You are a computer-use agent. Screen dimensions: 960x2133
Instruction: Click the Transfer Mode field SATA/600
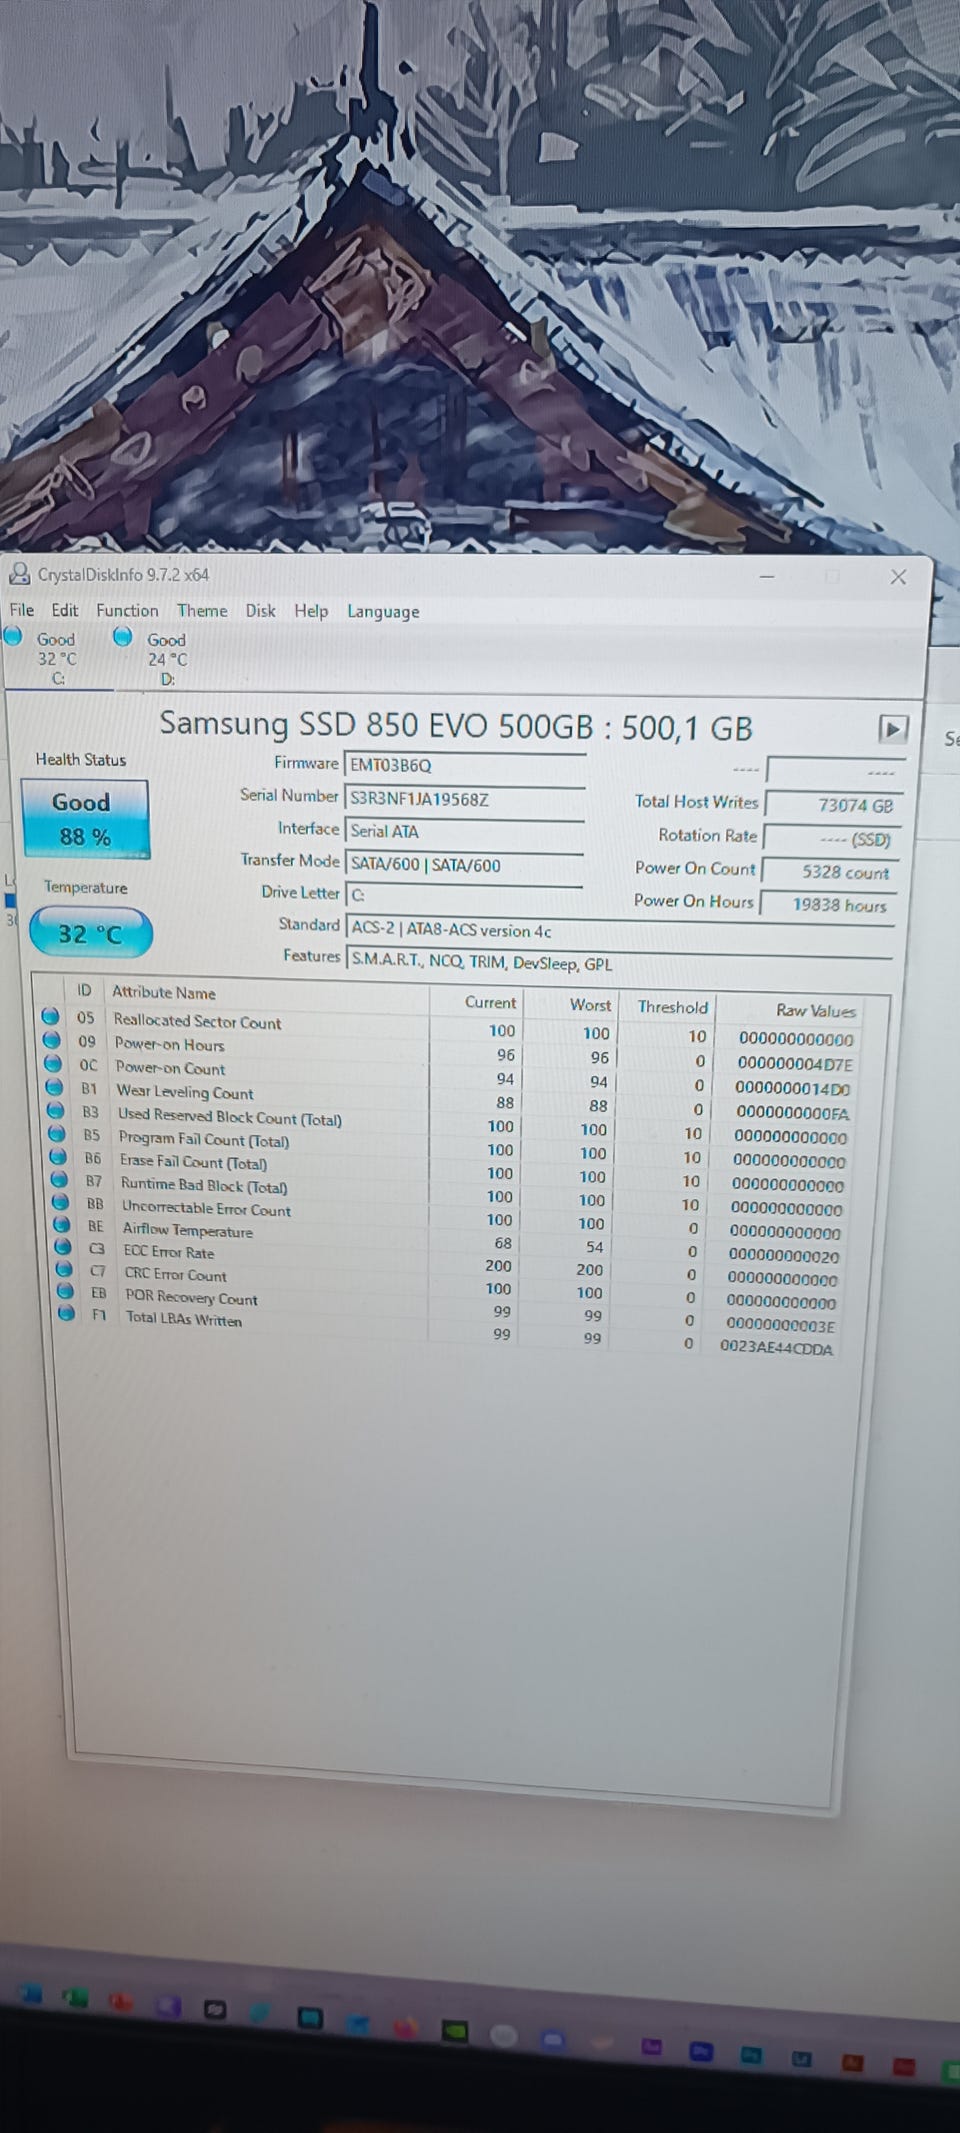point(464,865)
